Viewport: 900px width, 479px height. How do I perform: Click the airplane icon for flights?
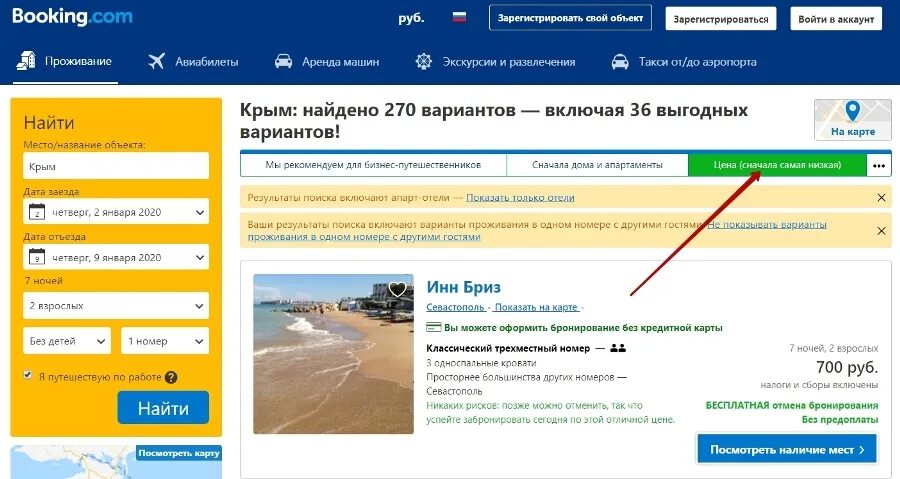pyautogui.click(x=156, y=61)
